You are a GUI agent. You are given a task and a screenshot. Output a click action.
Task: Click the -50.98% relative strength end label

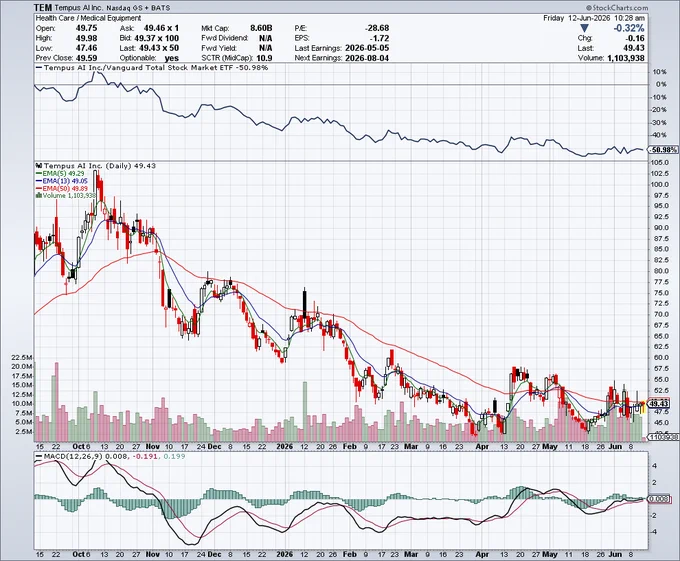[662, 150]
